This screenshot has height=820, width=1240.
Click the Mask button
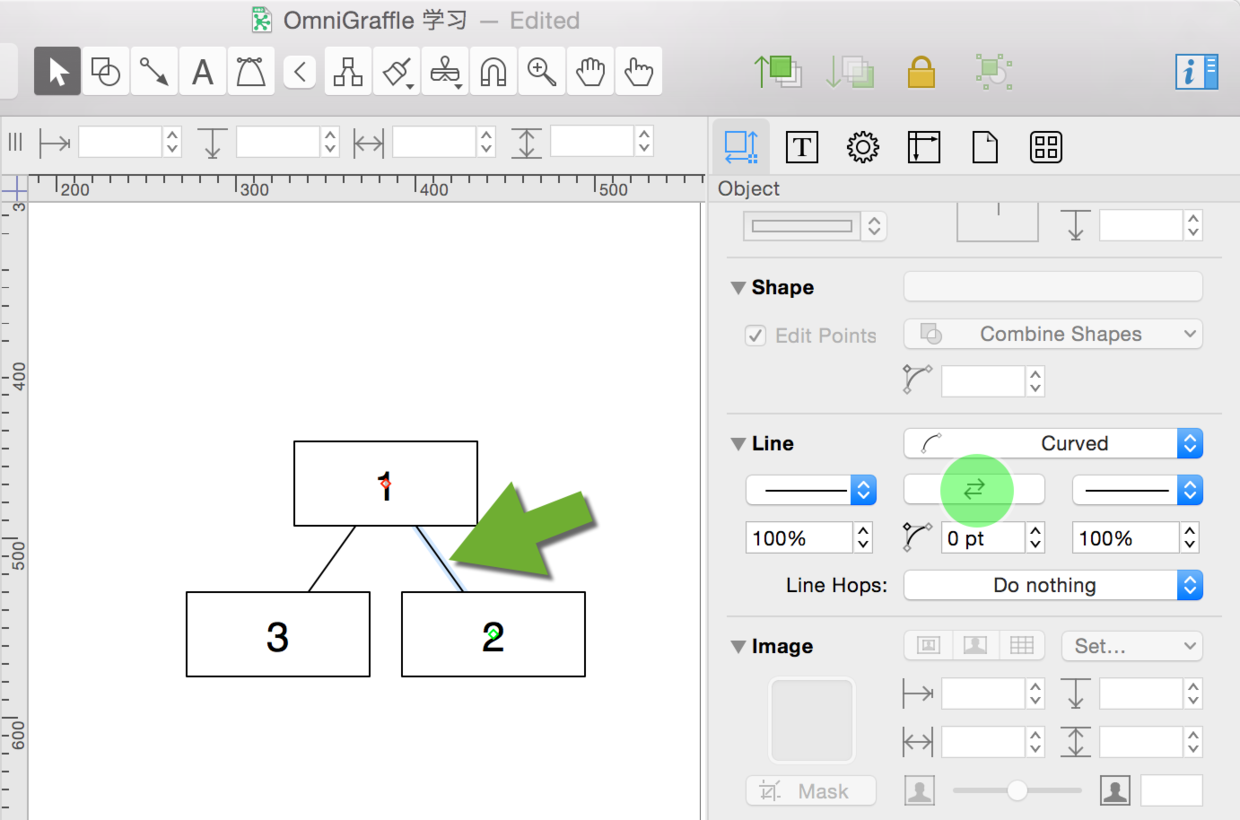click(811, 791)
